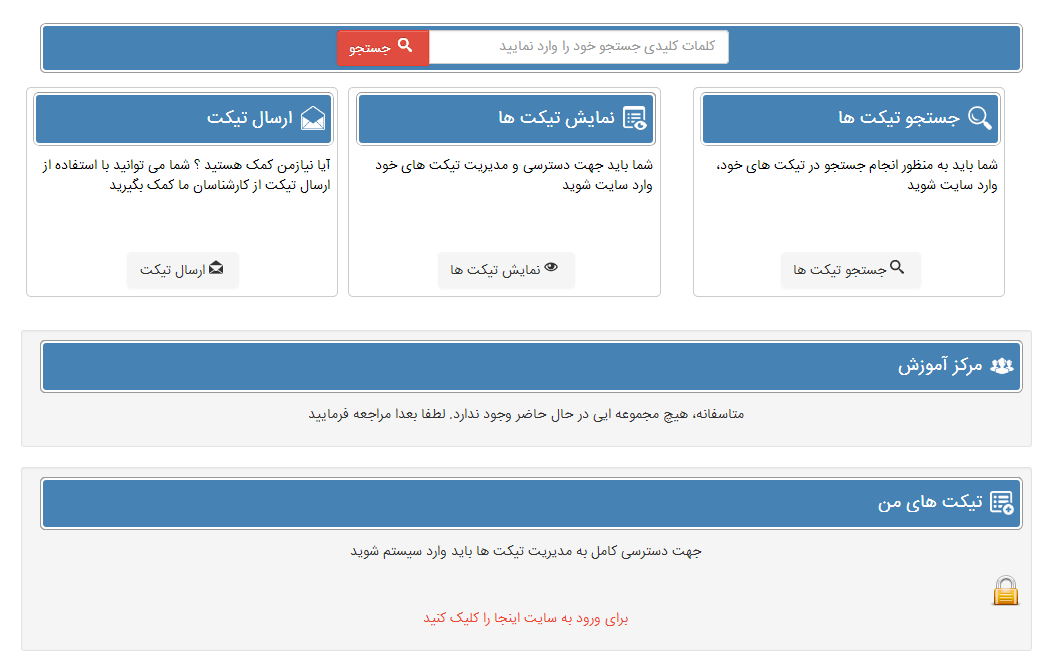
Task: Focus the search keywords input field
Action: (x=578, y=47)
